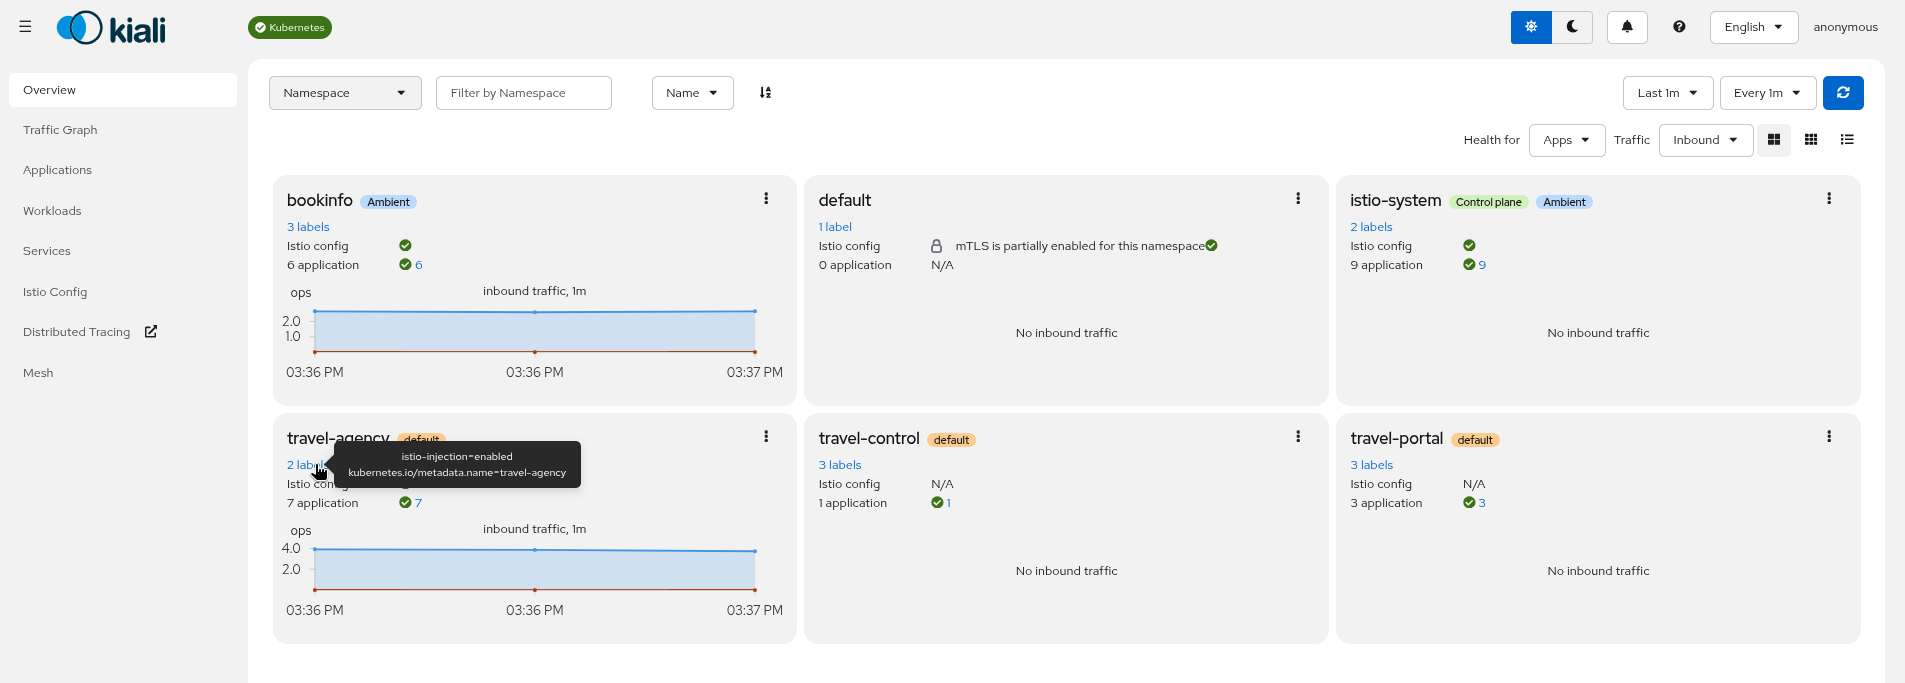1905x683 pixels.
Task: Click the refresh button
Action: coord(1843,93)
